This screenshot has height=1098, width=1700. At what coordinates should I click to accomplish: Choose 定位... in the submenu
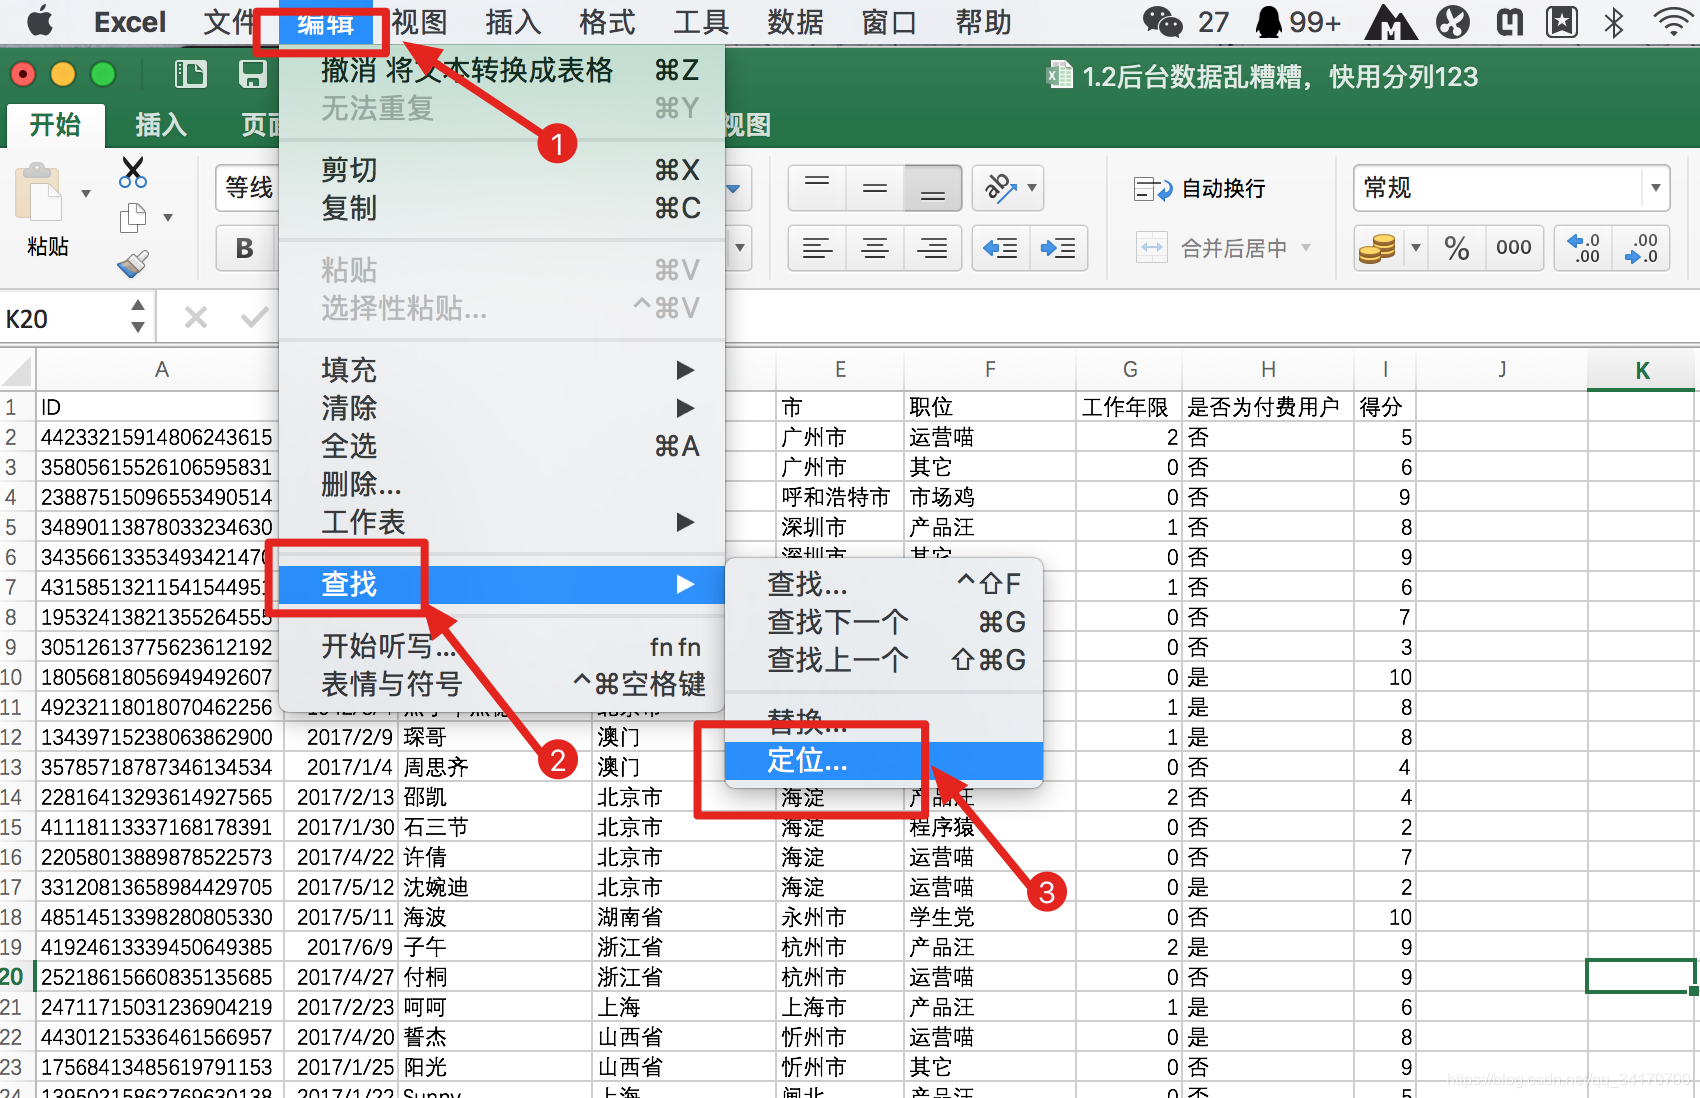[x=884, y=761]
